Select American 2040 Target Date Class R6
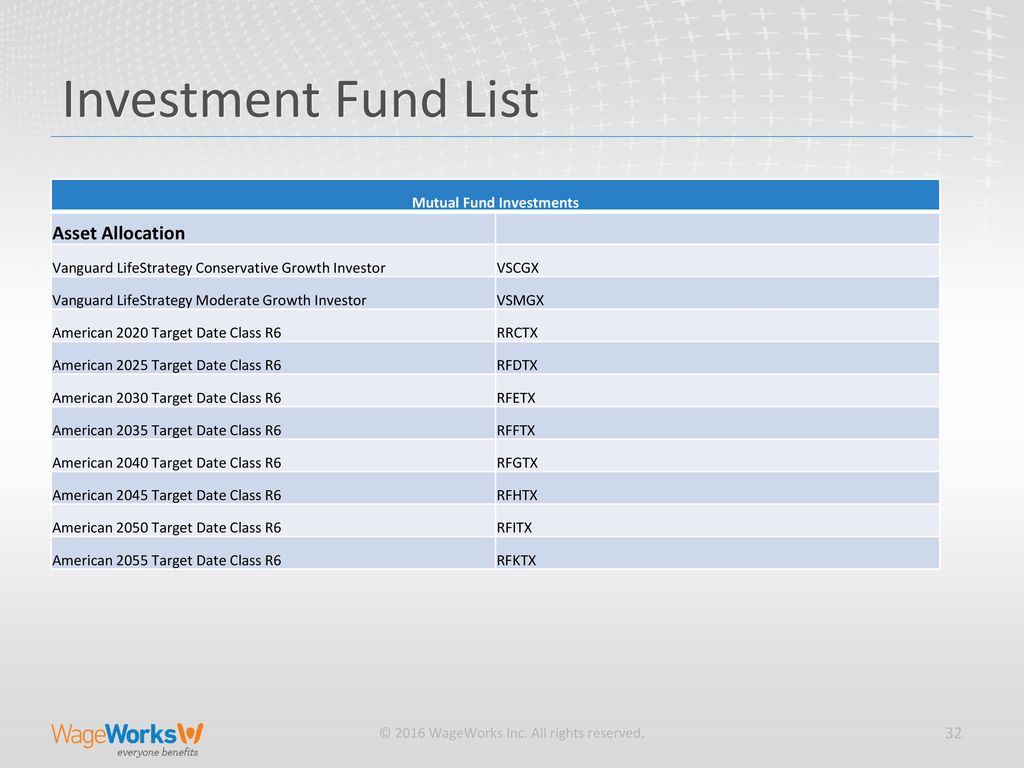The width and height of the screenshot is (1024, 768). click(x=167, y=463)
